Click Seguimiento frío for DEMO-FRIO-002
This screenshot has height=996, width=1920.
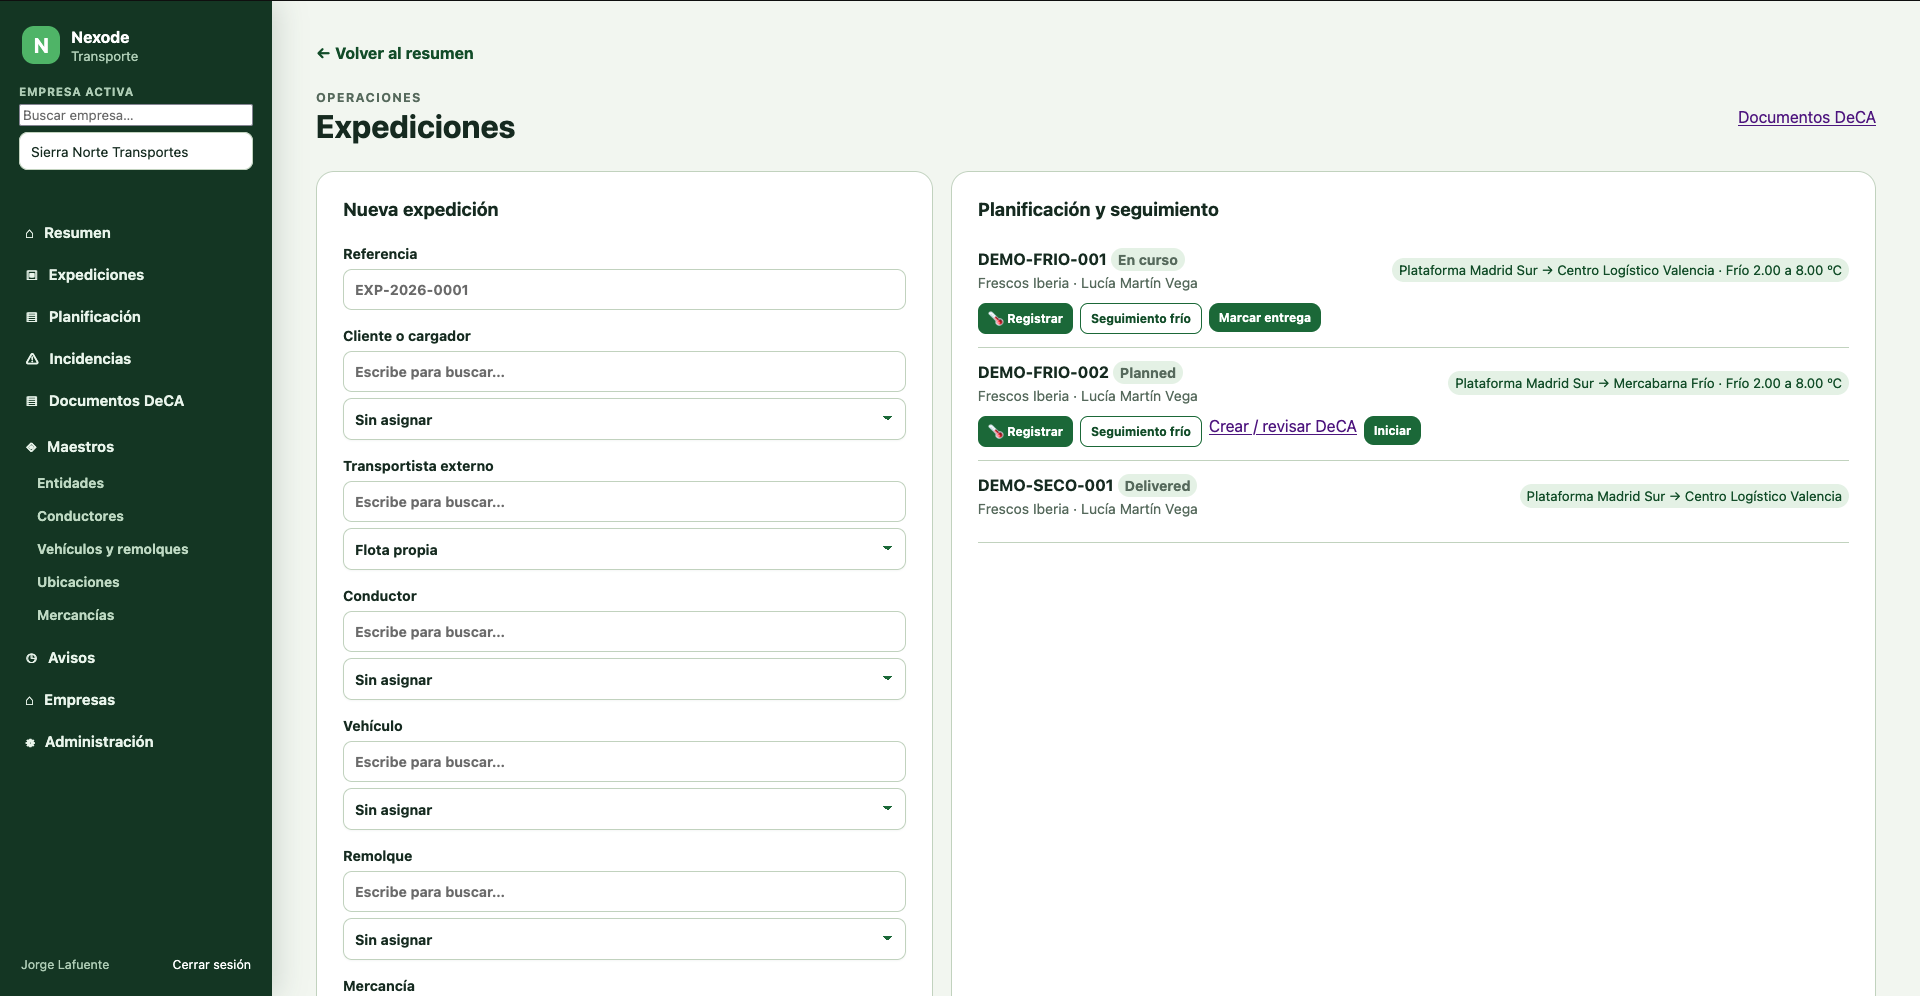pos(1141,431)
